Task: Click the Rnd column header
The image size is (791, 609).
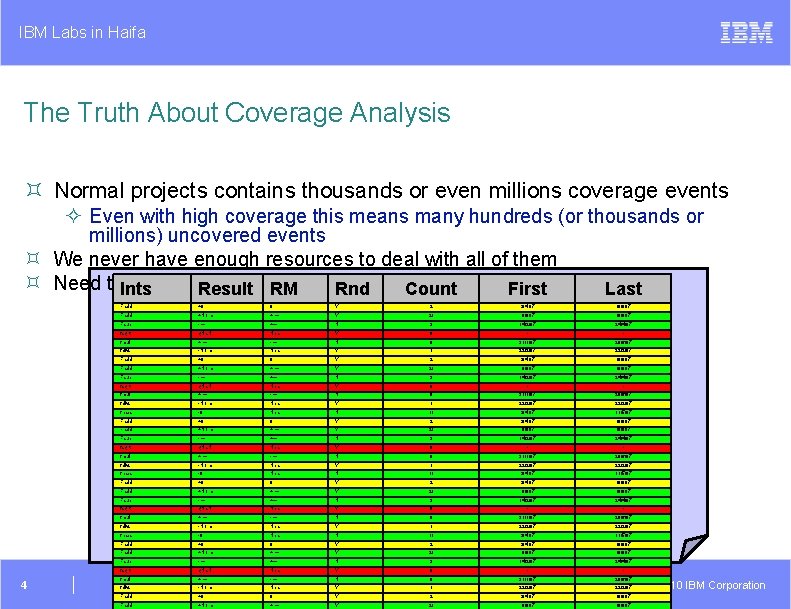Action: pyautogui.click(x=355, y=289)
